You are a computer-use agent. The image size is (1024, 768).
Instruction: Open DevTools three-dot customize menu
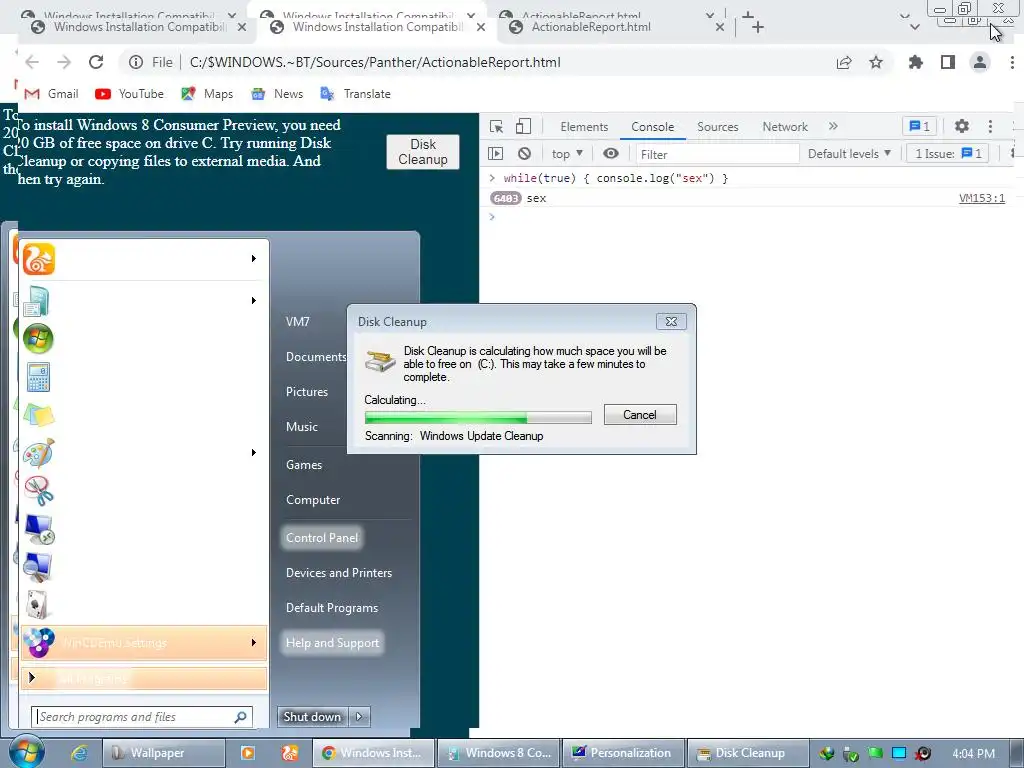990,126
